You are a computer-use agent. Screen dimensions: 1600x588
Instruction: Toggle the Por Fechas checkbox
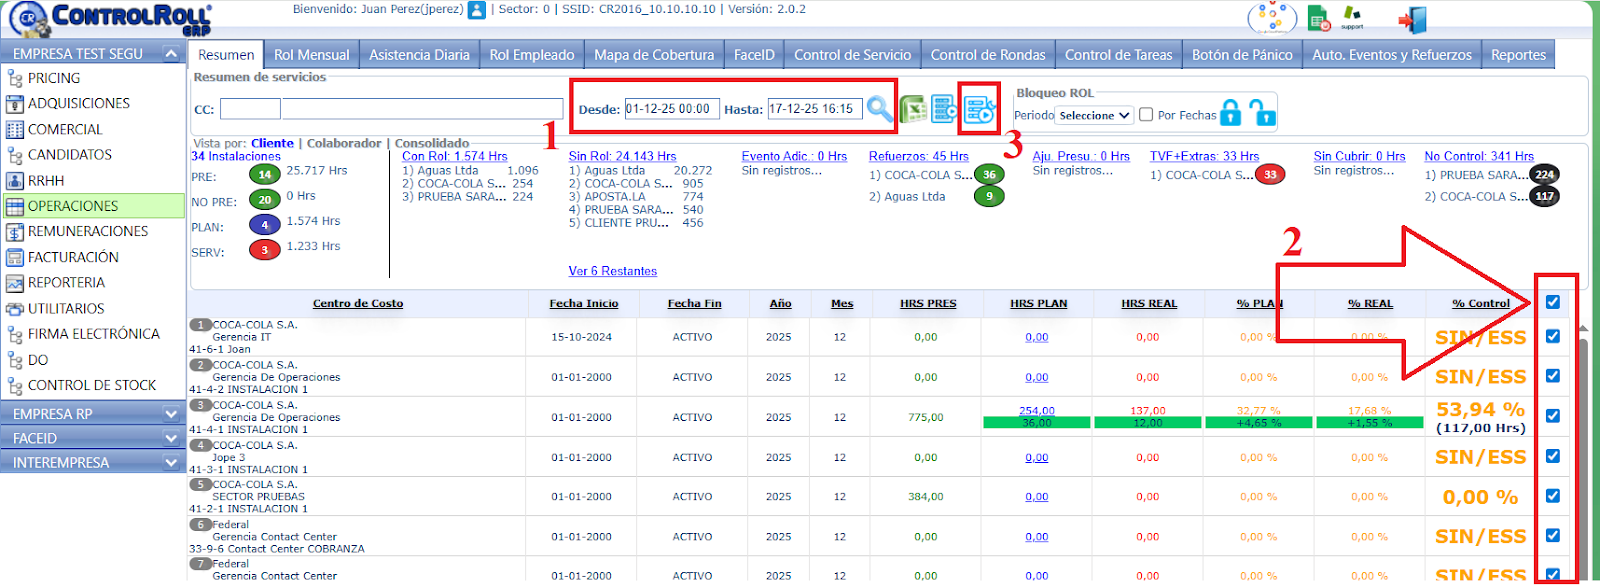(x=1146, y=115)
